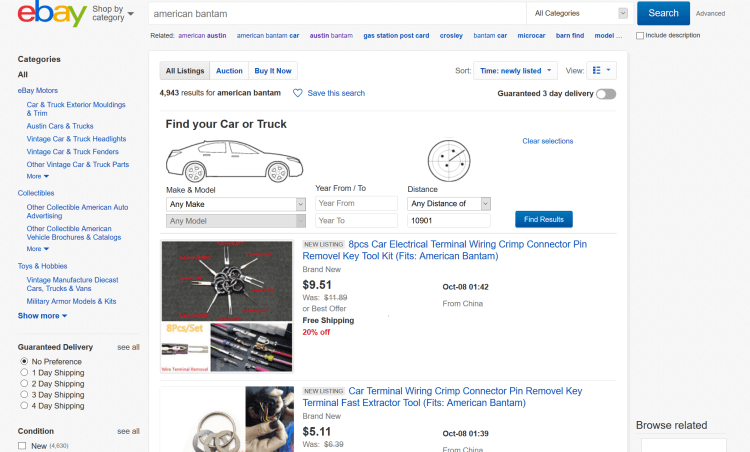Toggle Guaranteed 3 day delivery switch
Viewport: 750px width, 452px height.
[x=606, y=94]
